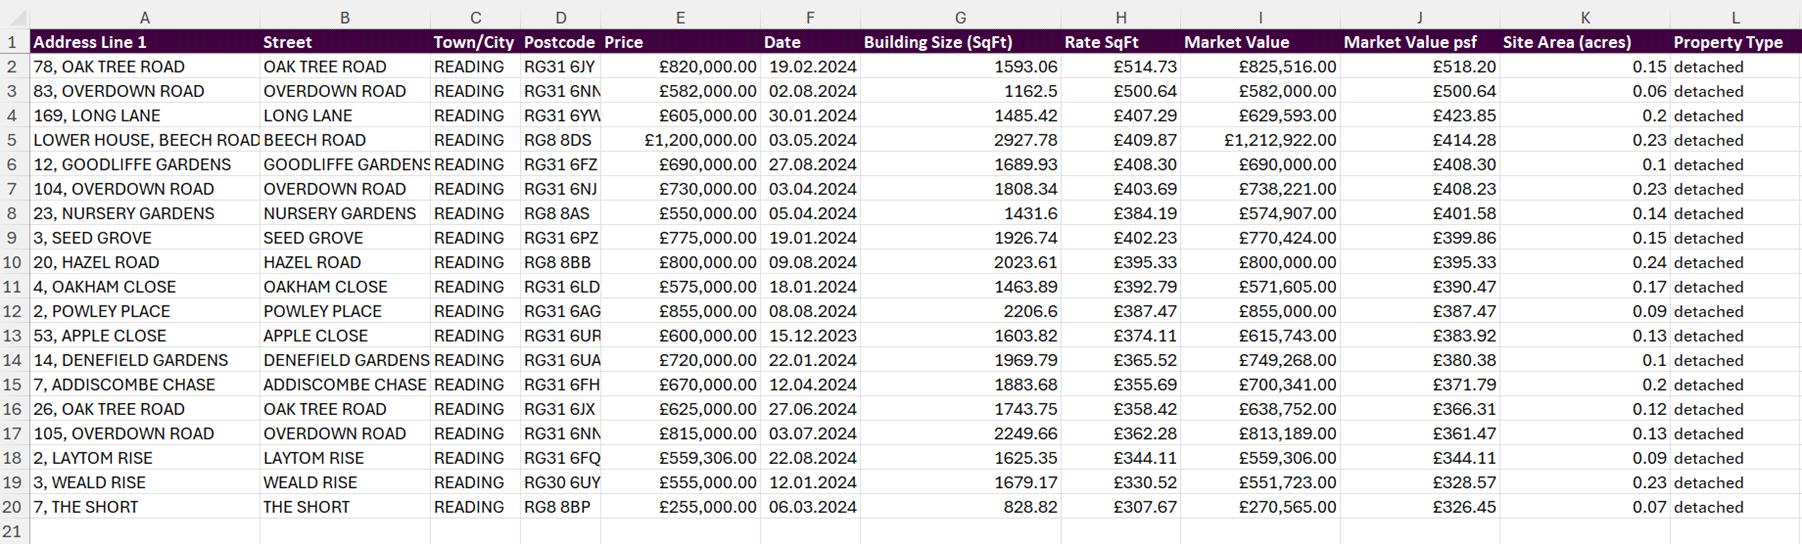Click the Site Area (acres) header
The image size is (1802, 544).
[x=1585, y=42]
